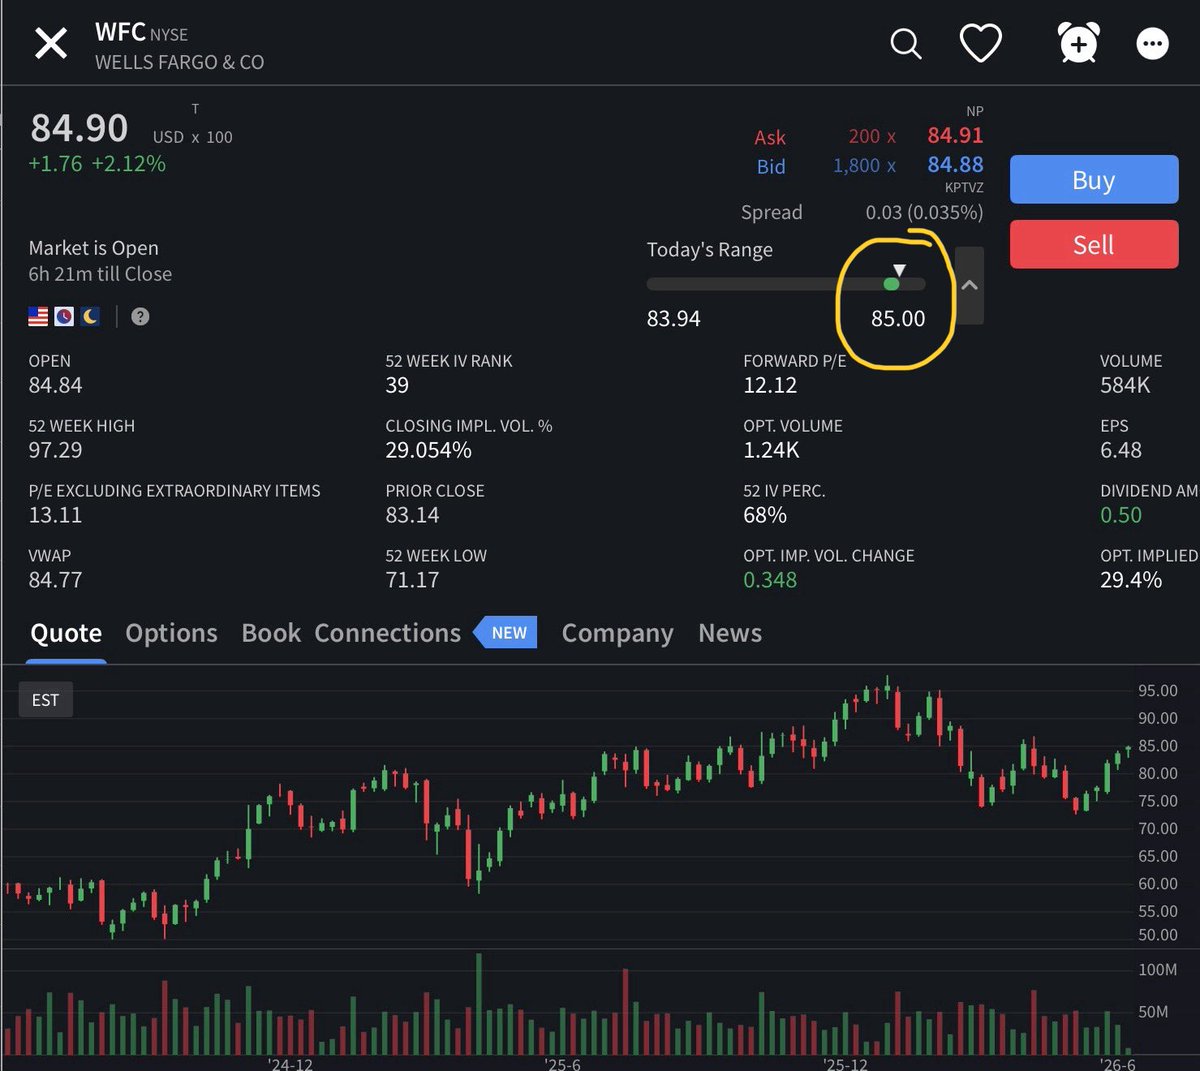The image size is (1200, 1071).
Task: Click the FORWARD P/E value 12.12
Action: tap(770, 385)
